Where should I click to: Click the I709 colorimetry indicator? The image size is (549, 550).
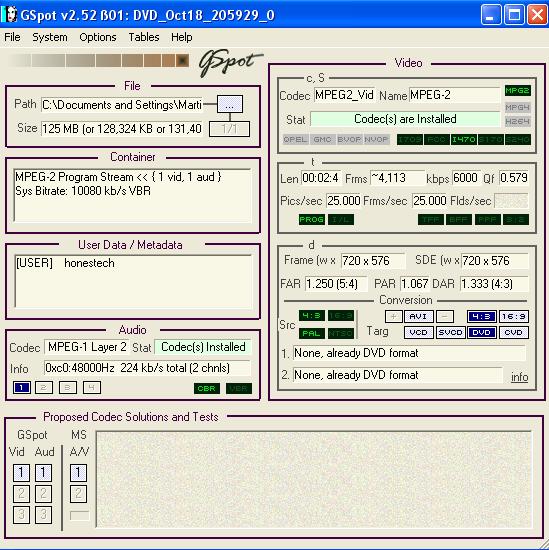(x=410, y=139)
